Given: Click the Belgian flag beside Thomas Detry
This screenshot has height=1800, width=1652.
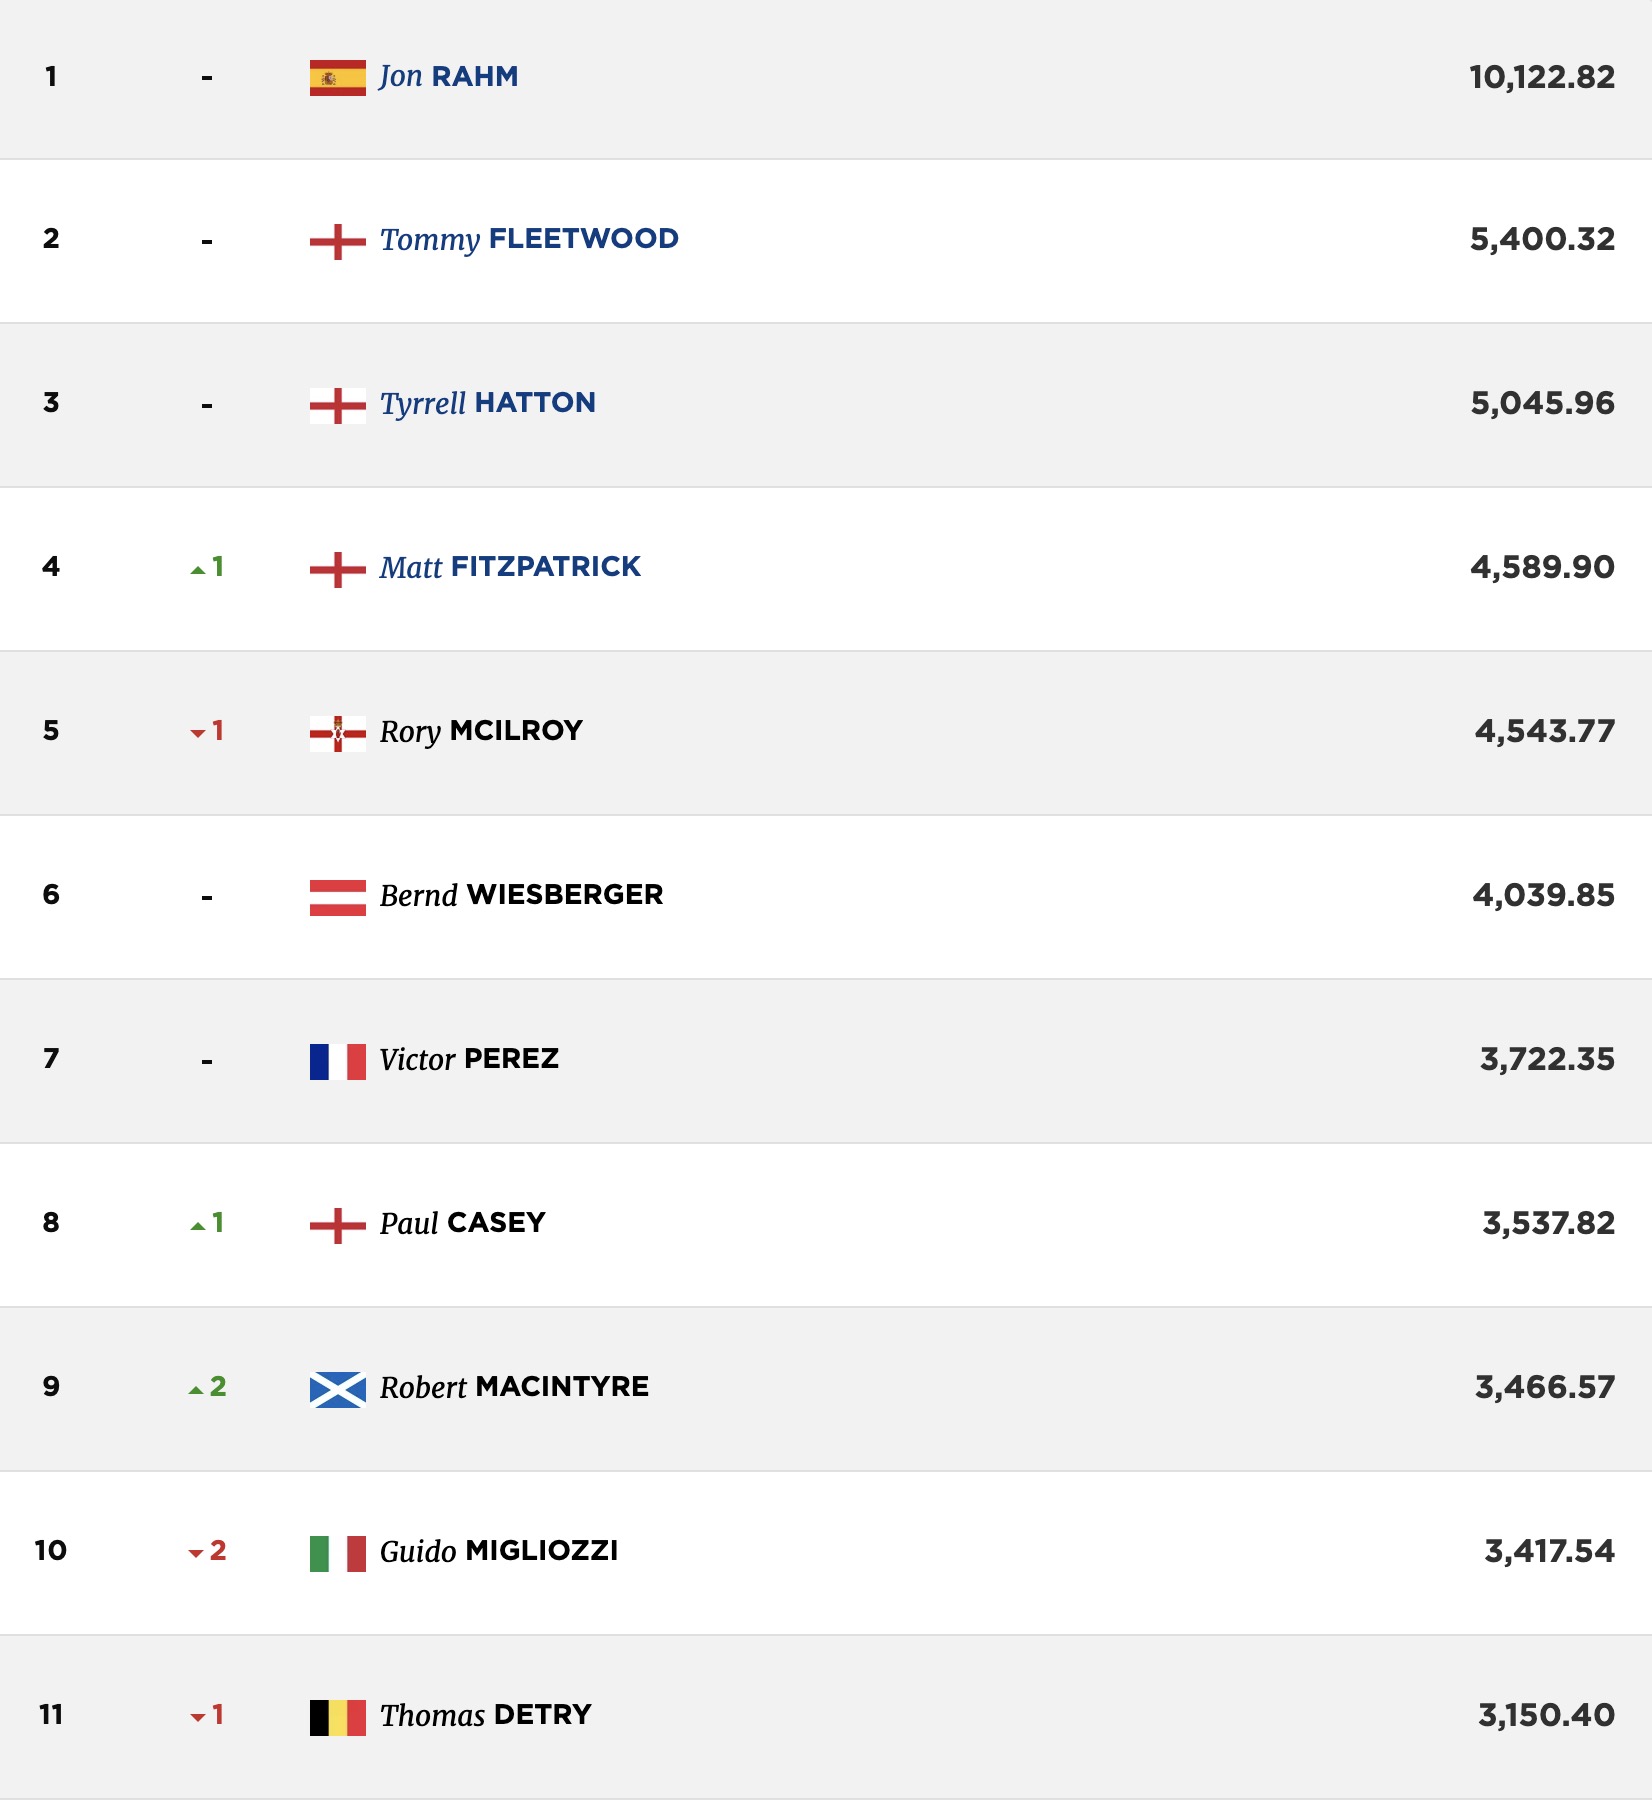Looking at the screenshot, I should tap(338, 1717).
